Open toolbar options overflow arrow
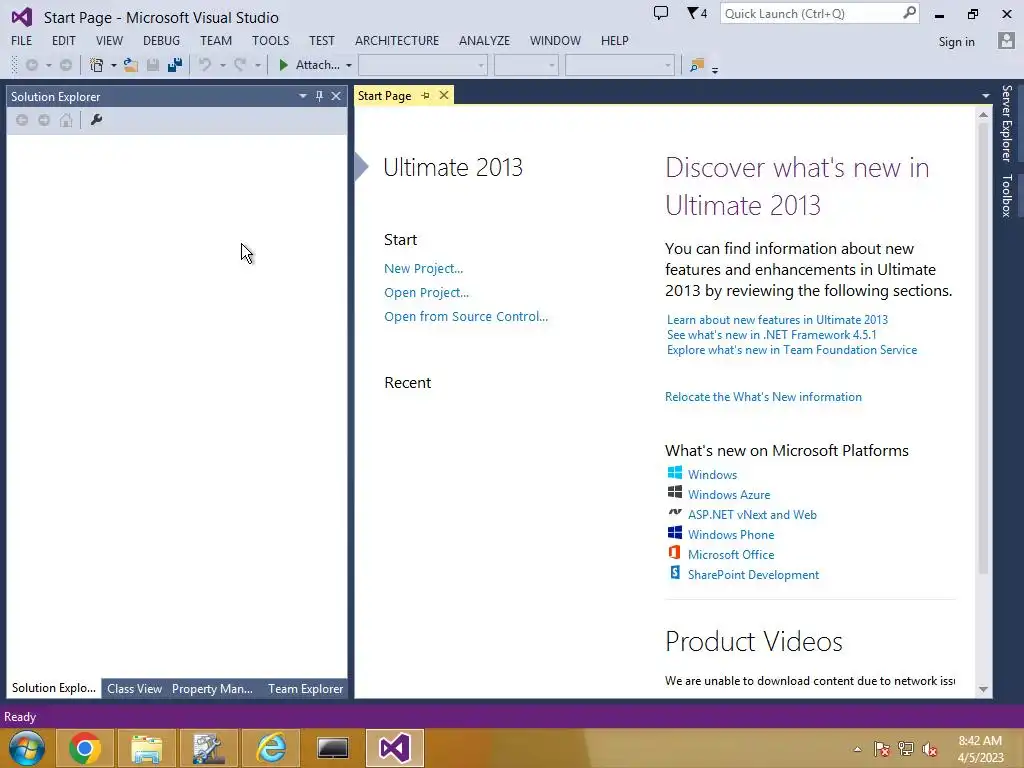This screenshot has width=1024, height=768. click(x=715, y=69)
